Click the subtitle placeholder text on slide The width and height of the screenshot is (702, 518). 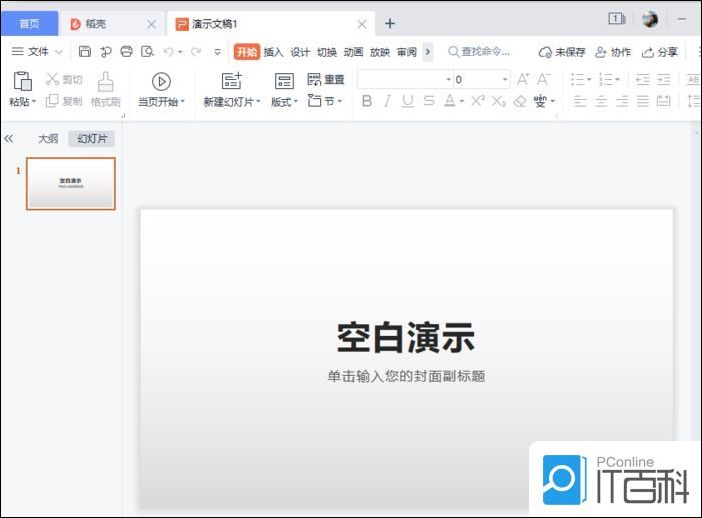pos(406,376)
